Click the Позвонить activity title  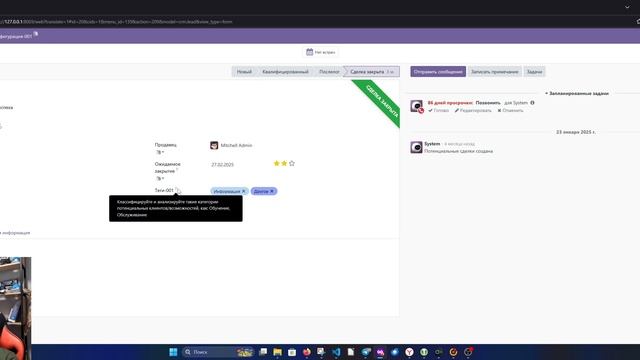tap(488, 103)
